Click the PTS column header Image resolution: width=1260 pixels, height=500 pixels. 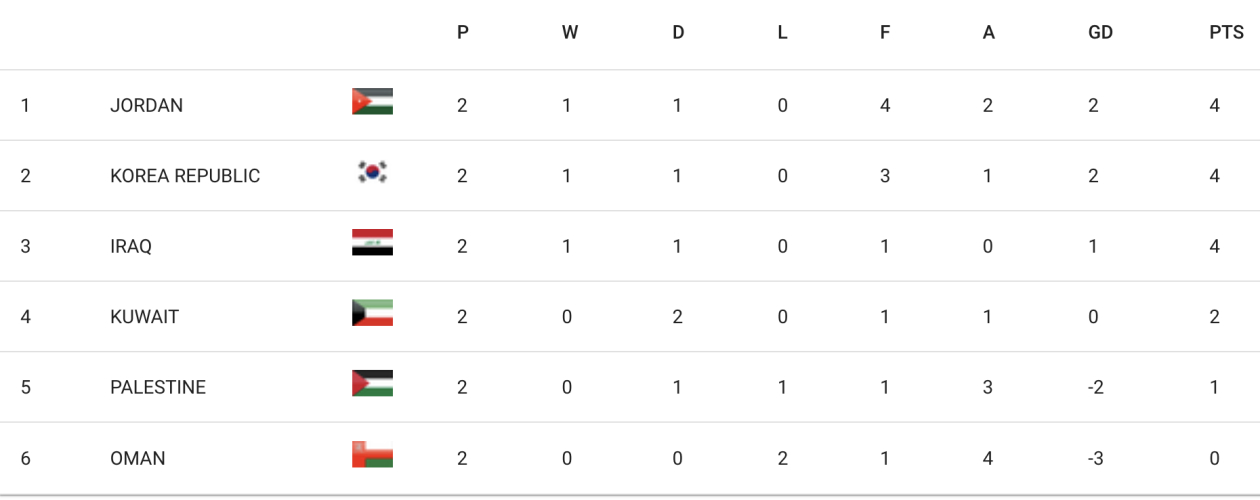(1226, 33)
